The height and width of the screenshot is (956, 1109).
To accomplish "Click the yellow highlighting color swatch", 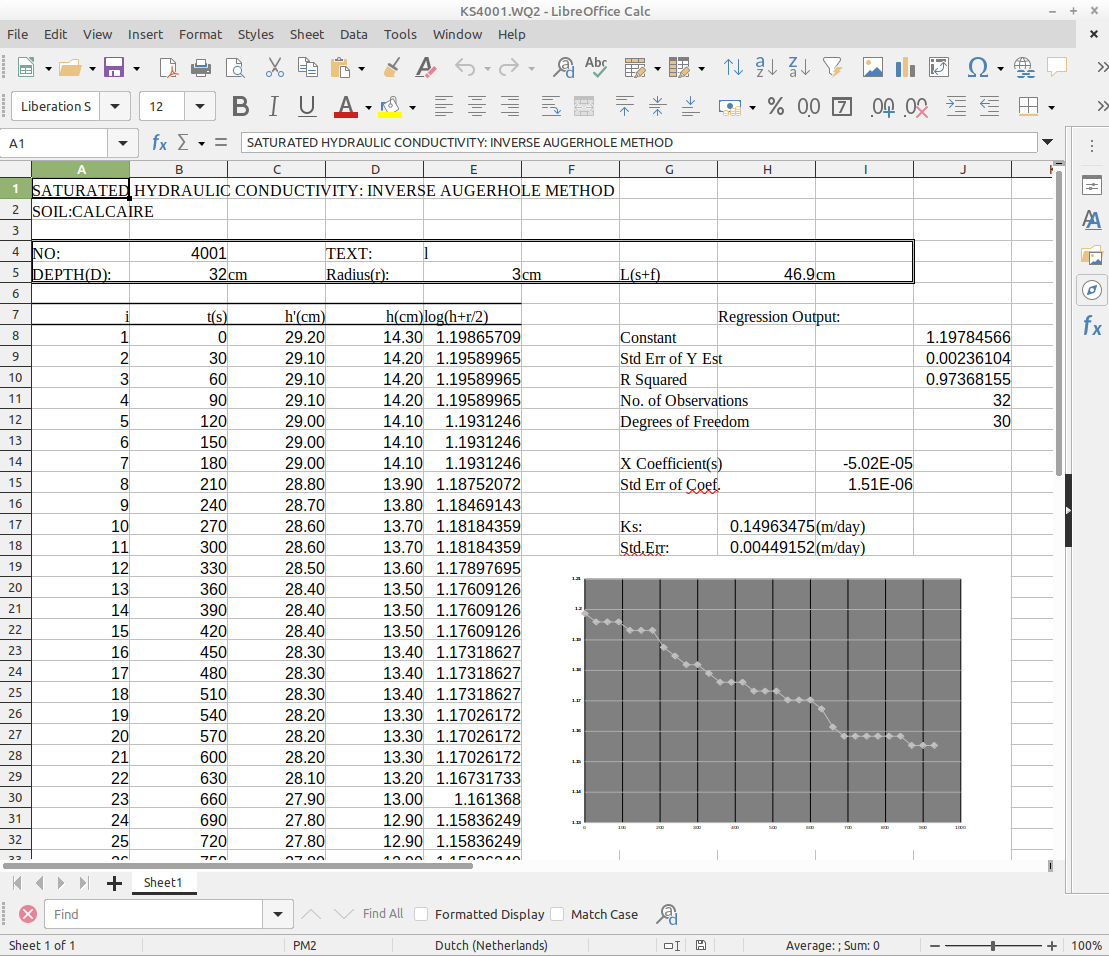I will 390,107.
